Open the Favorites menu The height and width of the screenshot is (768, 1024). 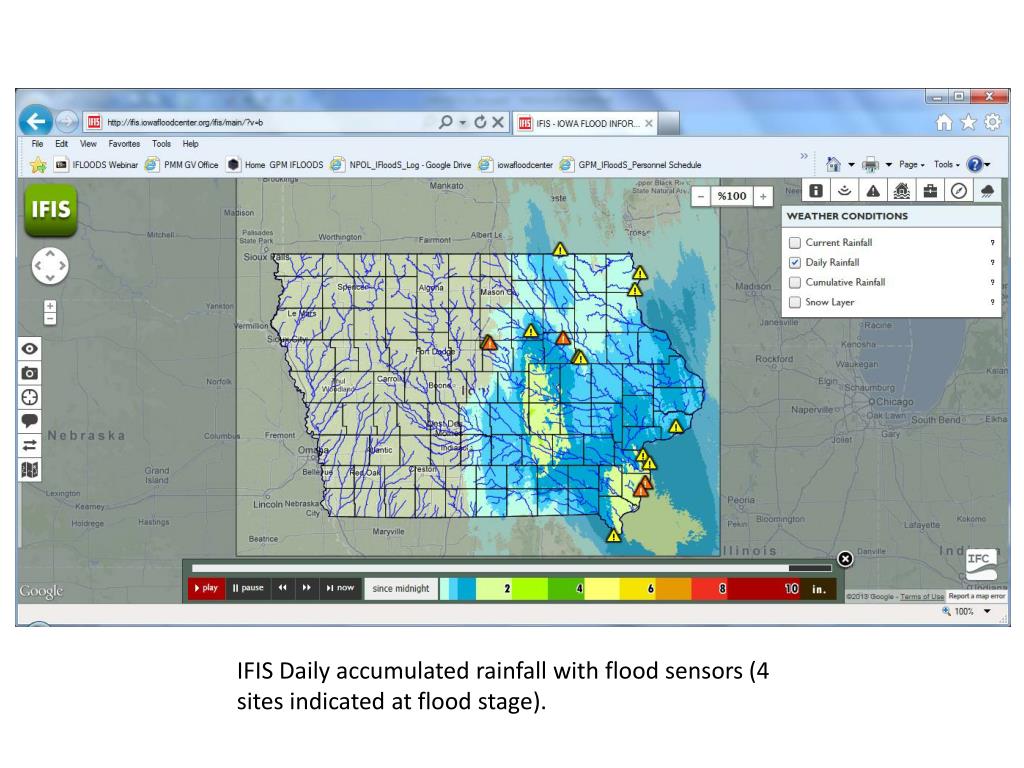coord(124,144)
